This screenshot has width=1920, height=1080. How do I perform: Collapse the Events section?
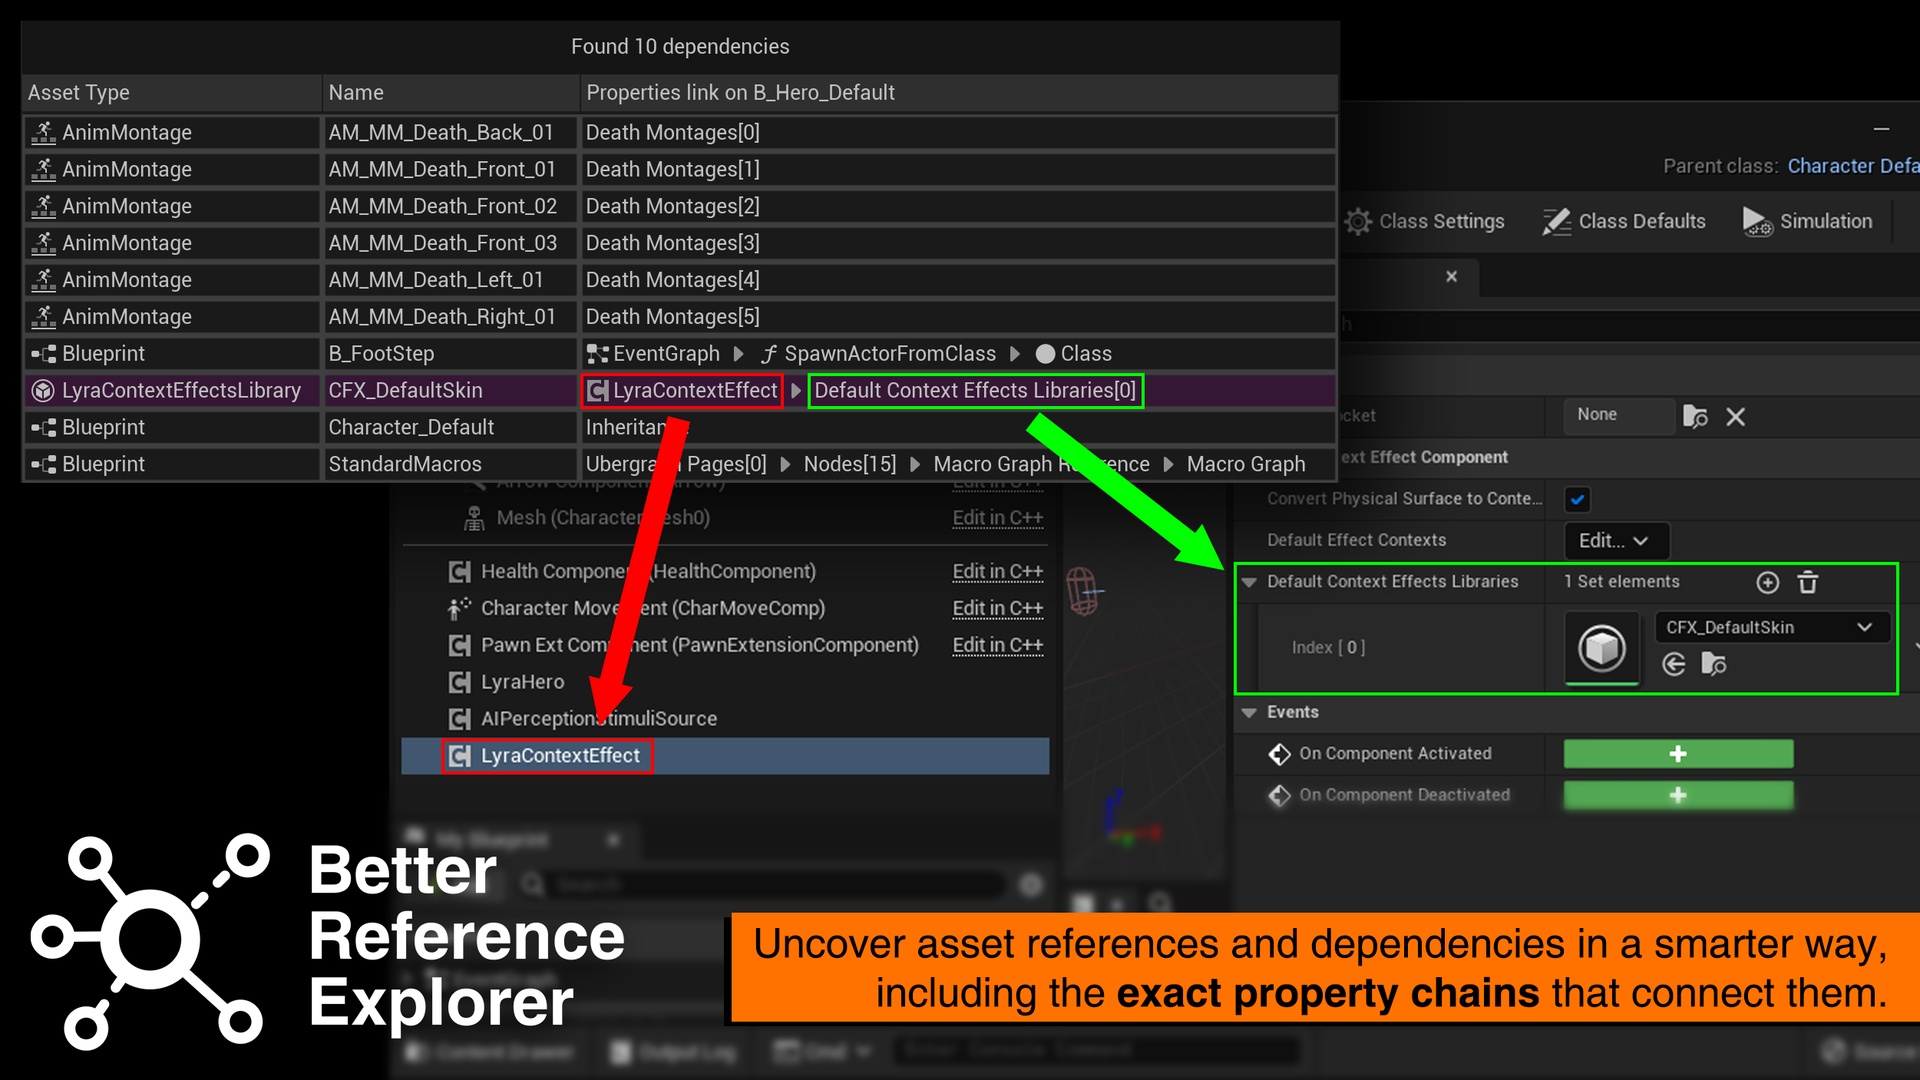1249,713
